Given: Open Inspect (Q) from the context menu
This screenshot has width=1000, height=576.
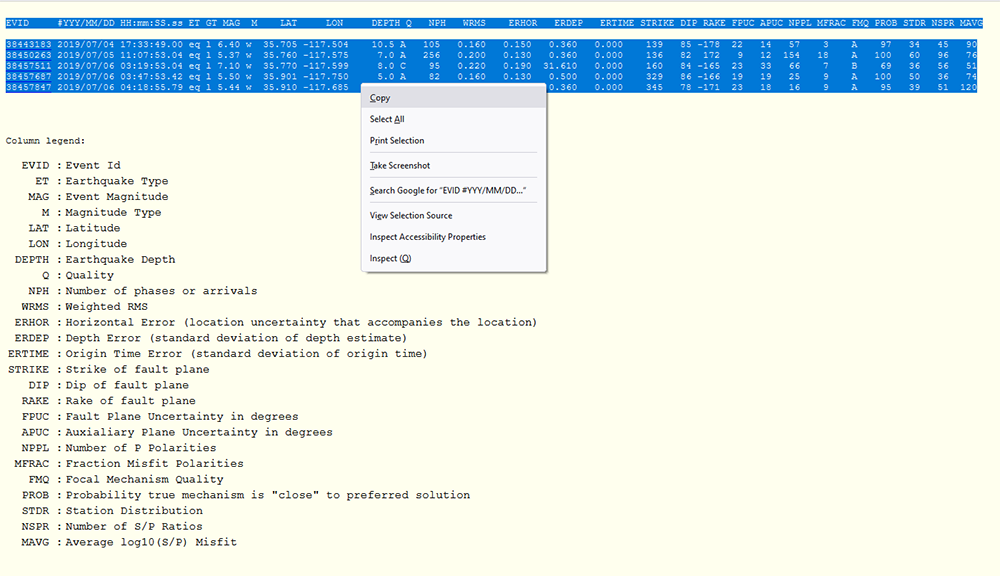Looking at the screenshot, I should coord(390,259).
